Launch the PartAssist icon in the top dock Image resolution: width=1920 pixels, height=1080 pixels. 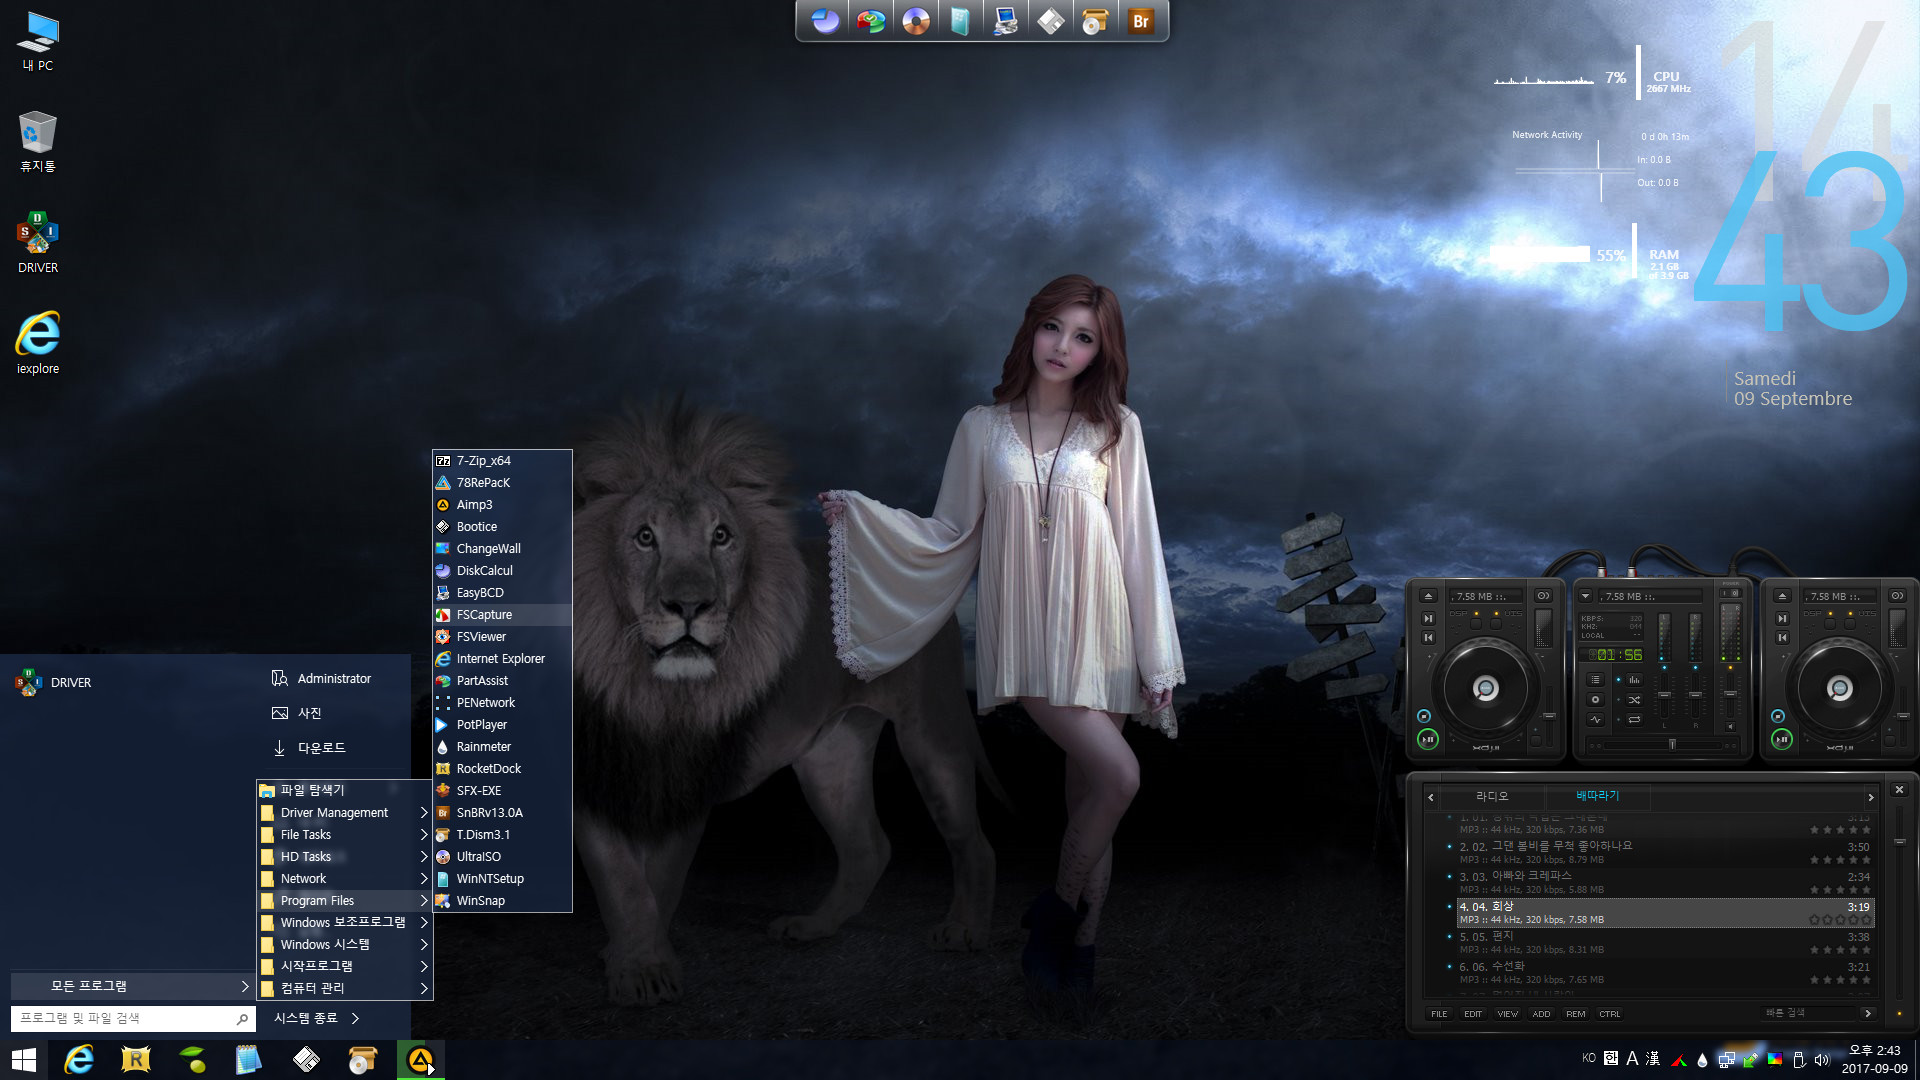point(871,21)
